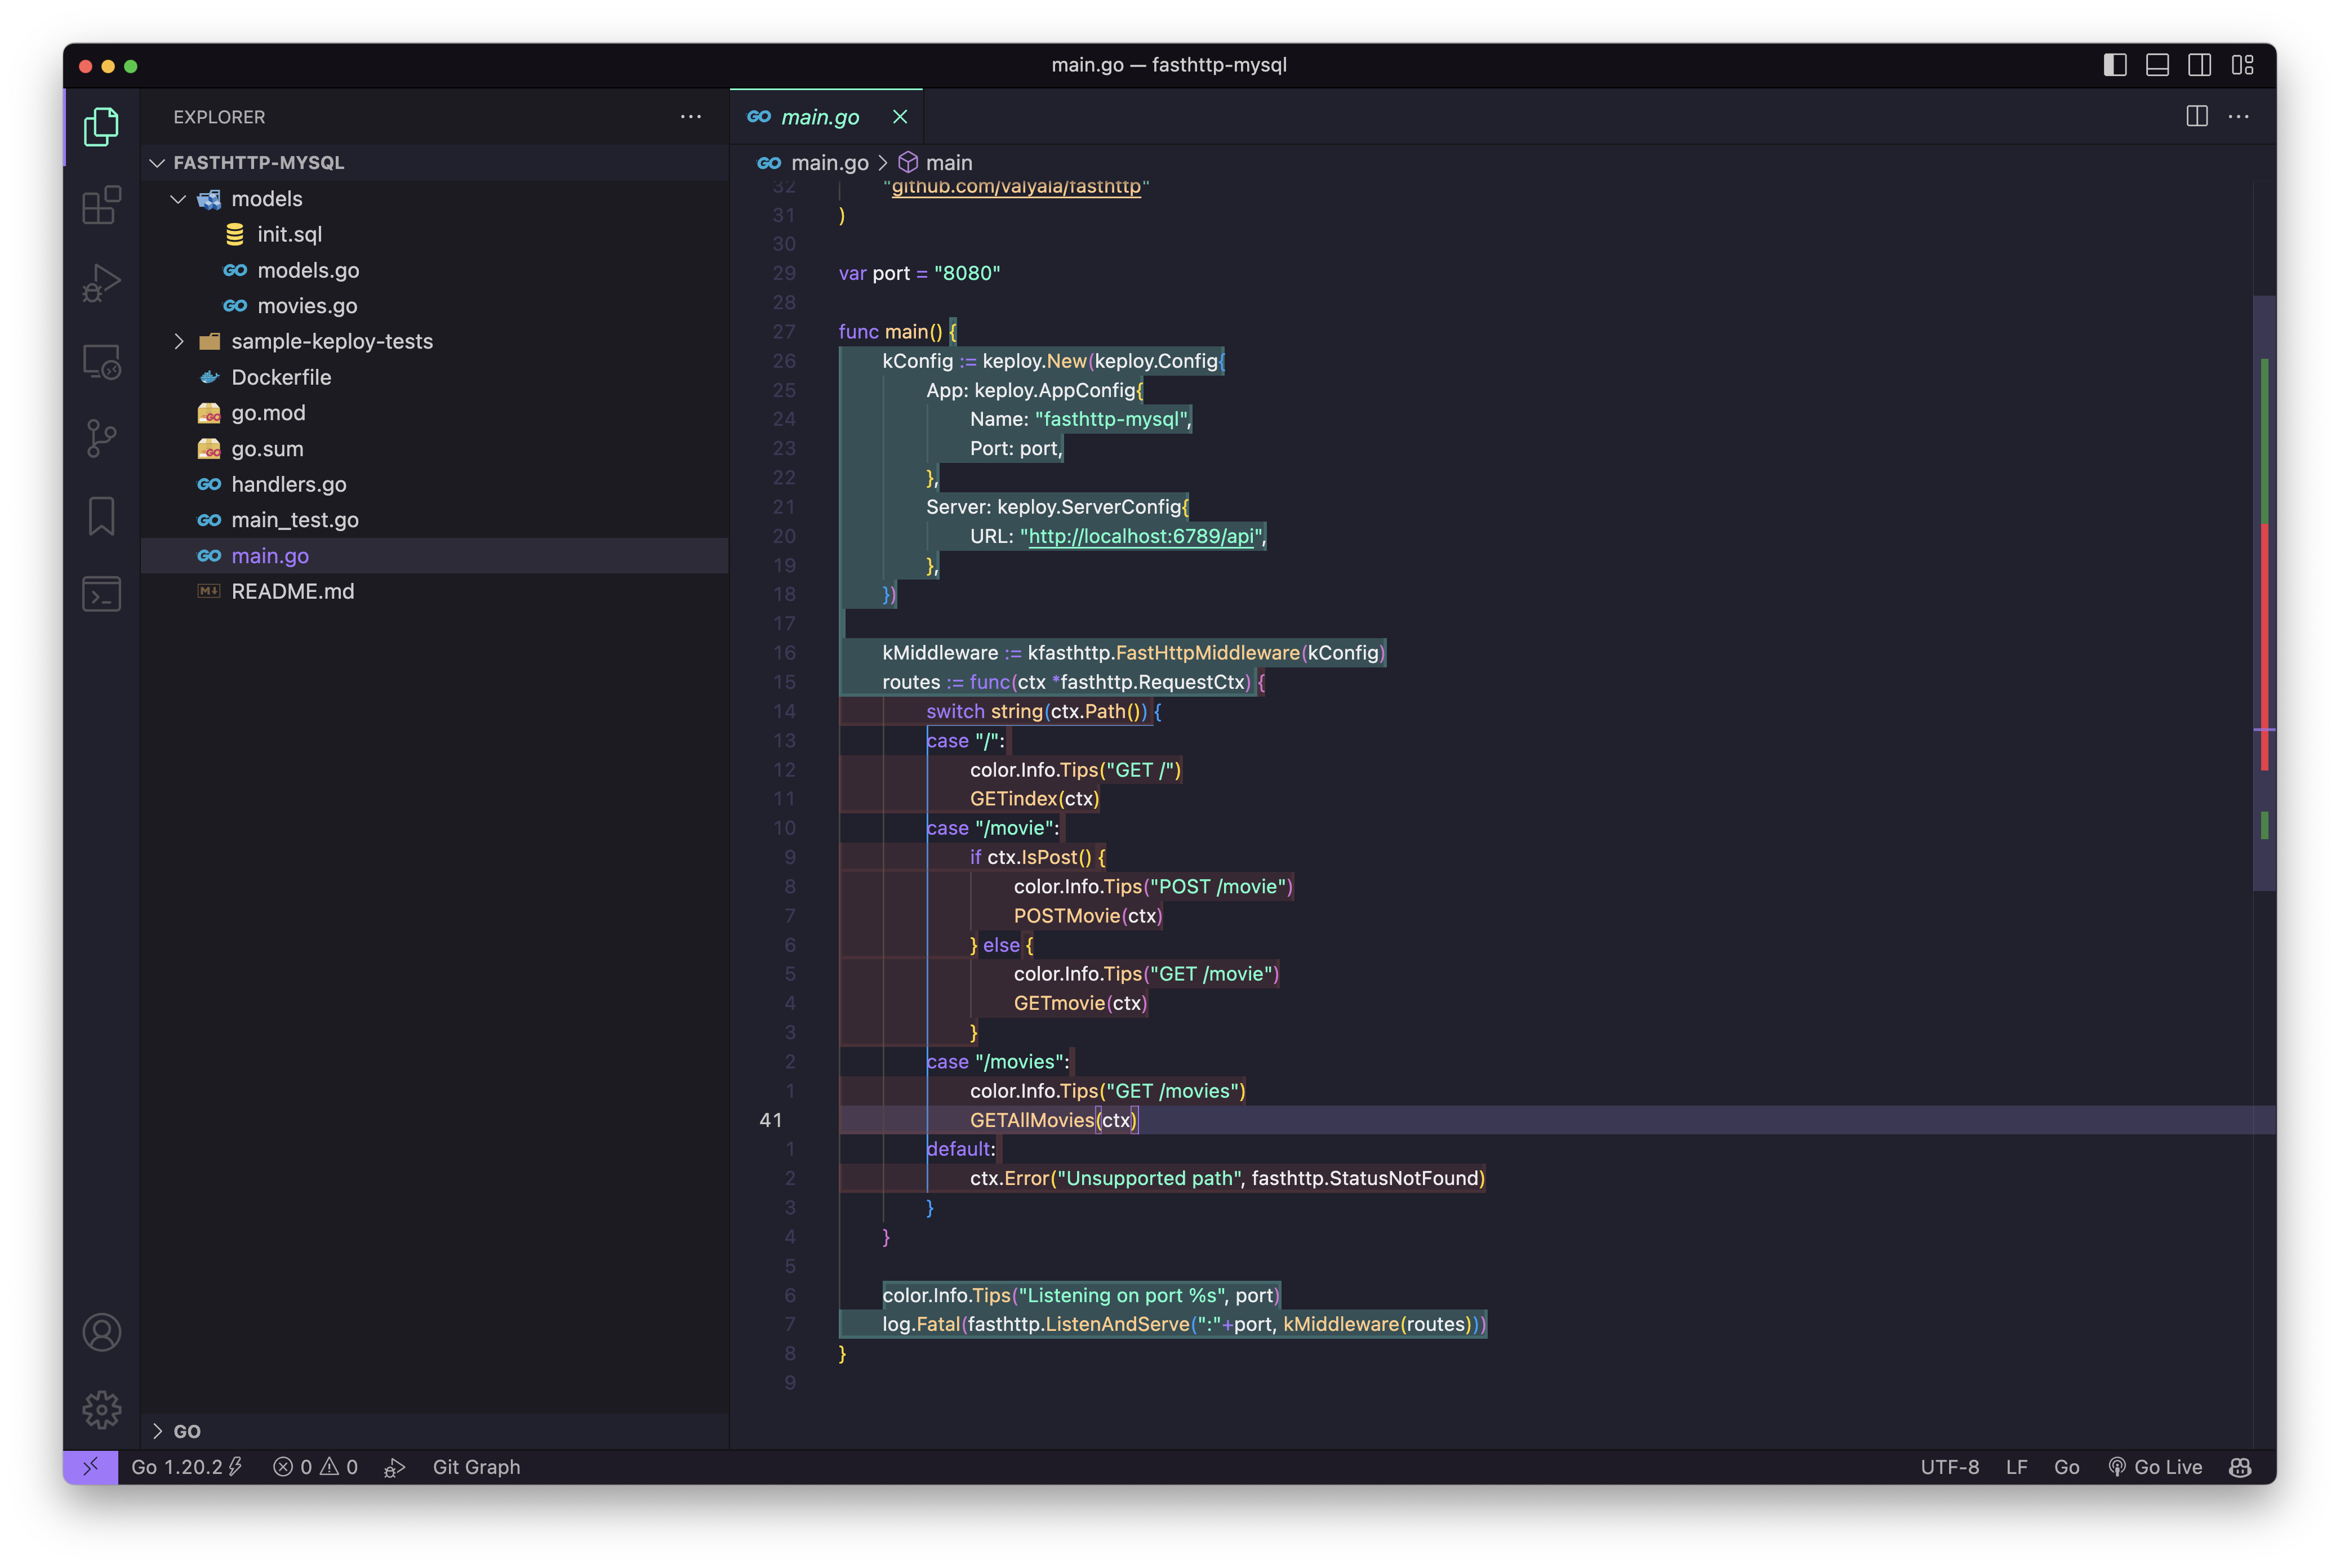The image size is (2340, 1568).
Task: Split the editor to the right
Action: click(x=2197, y=117)
